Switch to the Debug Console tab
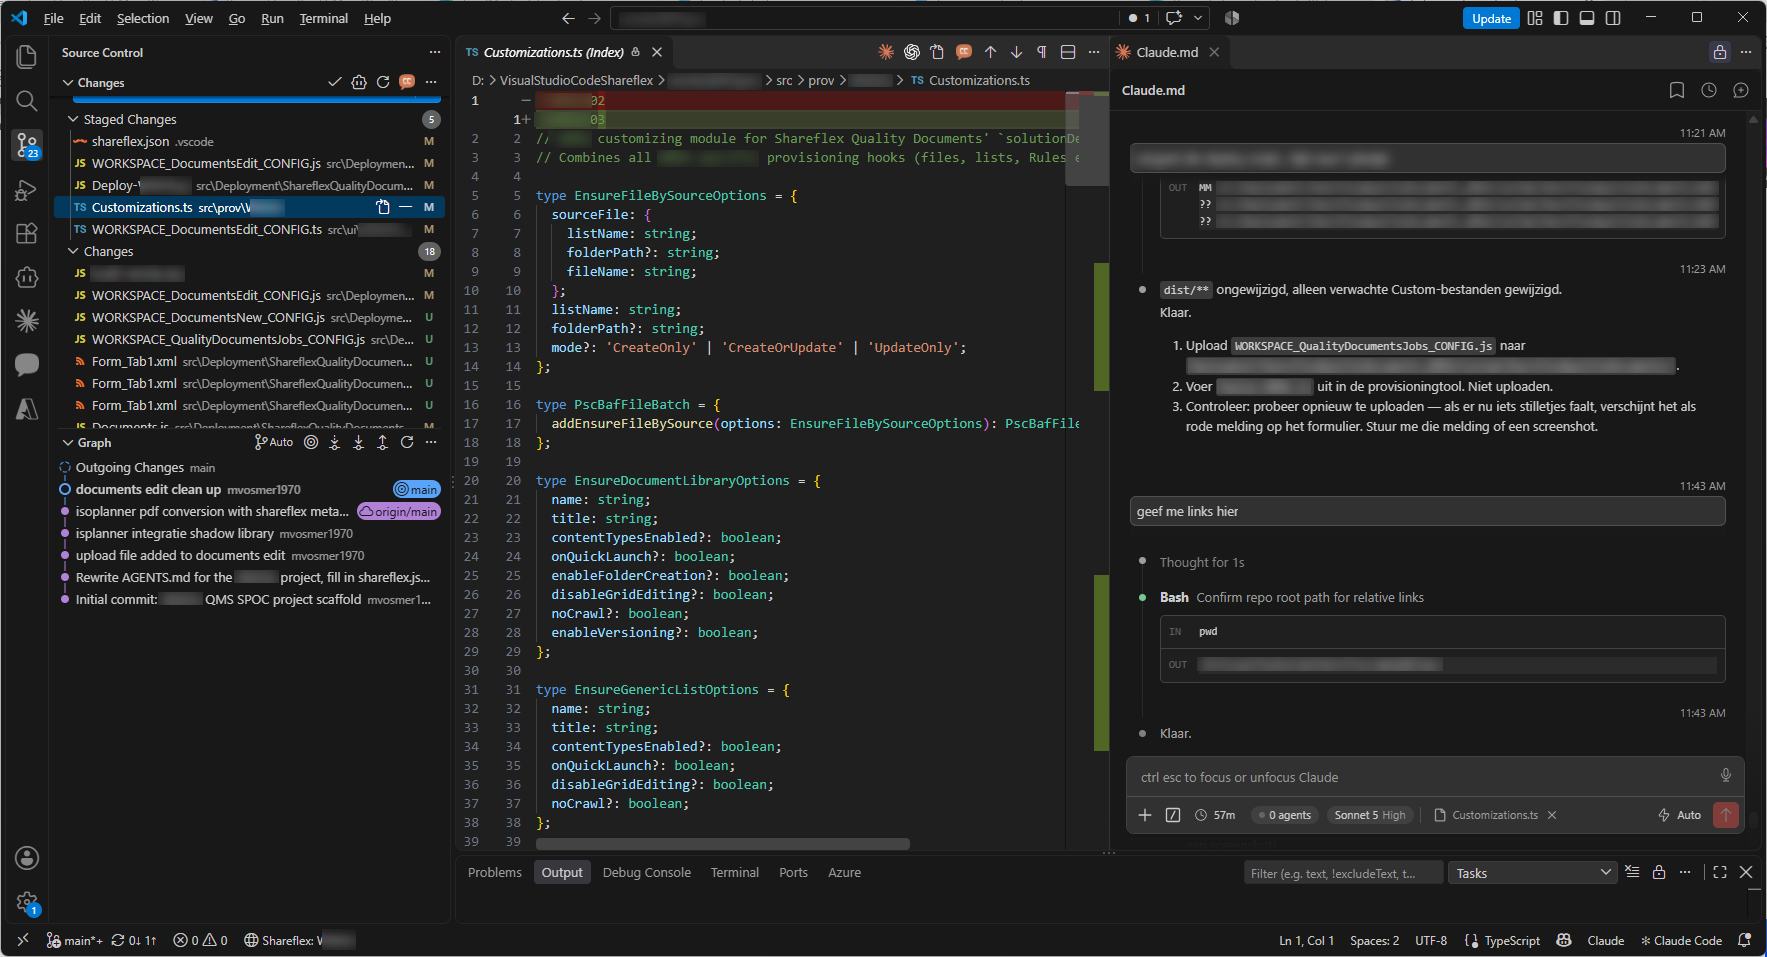The width and height of the screenshot is (1767, 957). tap(646, 872)
